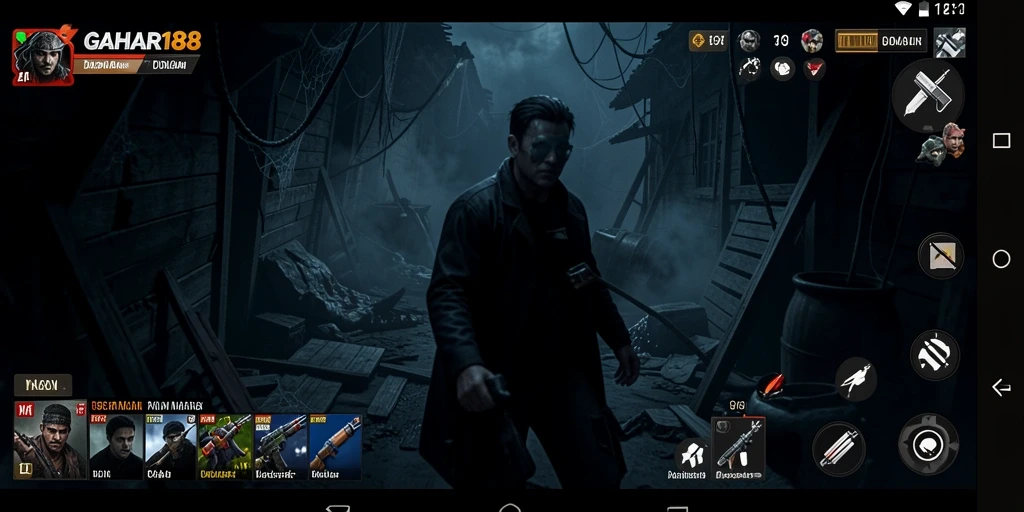Tap the Wi-Fi status icon
The width and height of the screenshot is (1024, 512).
903,8
